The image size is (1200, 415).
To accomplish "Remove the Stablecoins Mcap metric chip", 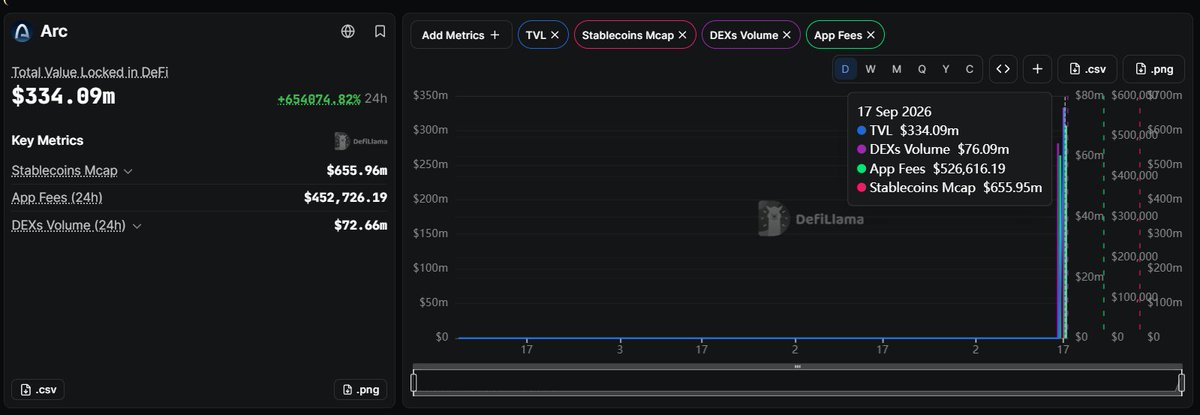I will (682, 35).
